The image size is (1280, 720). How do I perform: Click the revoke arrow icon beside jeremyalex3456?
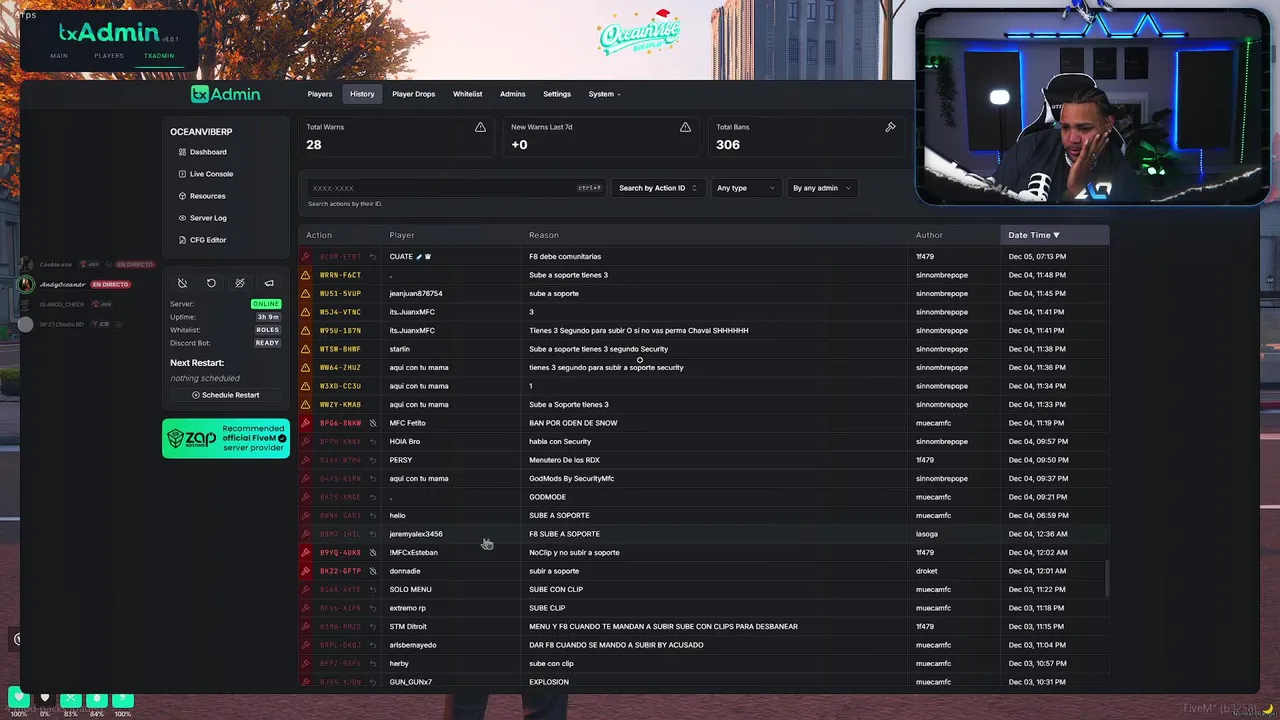[373, 534]
